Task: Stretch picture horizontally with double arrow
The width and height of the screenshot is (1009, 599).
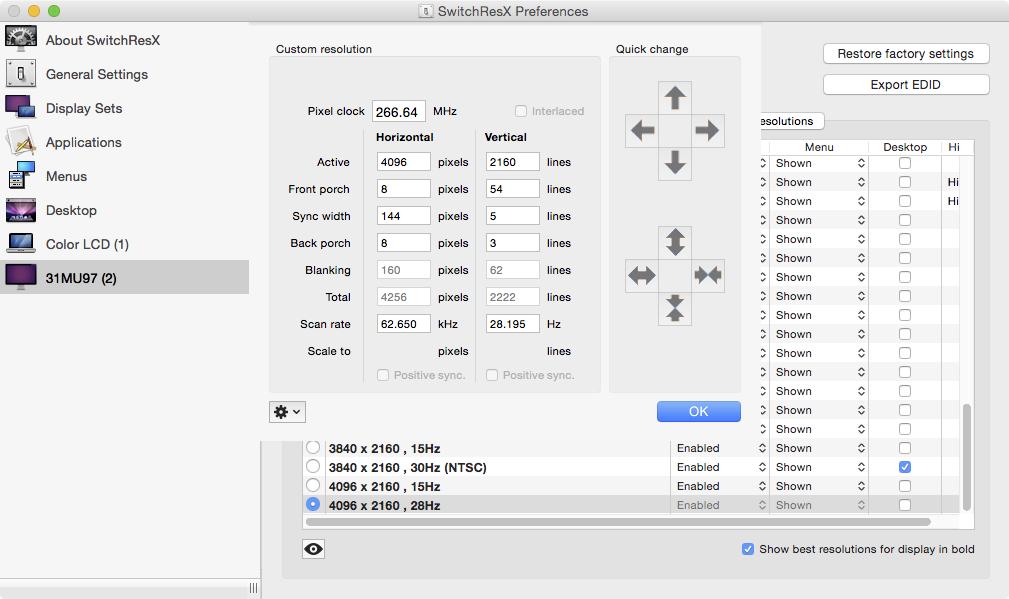Action: [642, 275]
